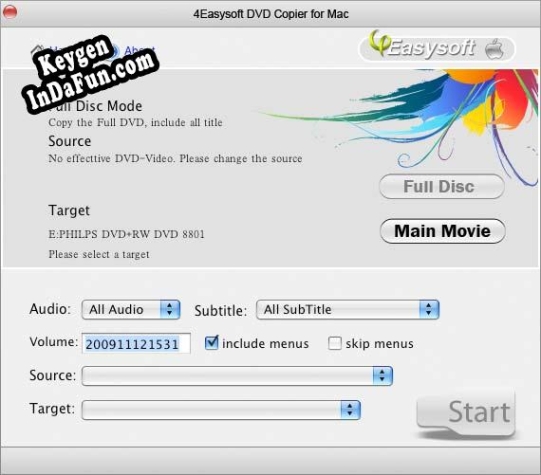The height and width of the screenshot is (475, 541).
Task: Enable the skip menus checkbox
Action: pos(335,343)
